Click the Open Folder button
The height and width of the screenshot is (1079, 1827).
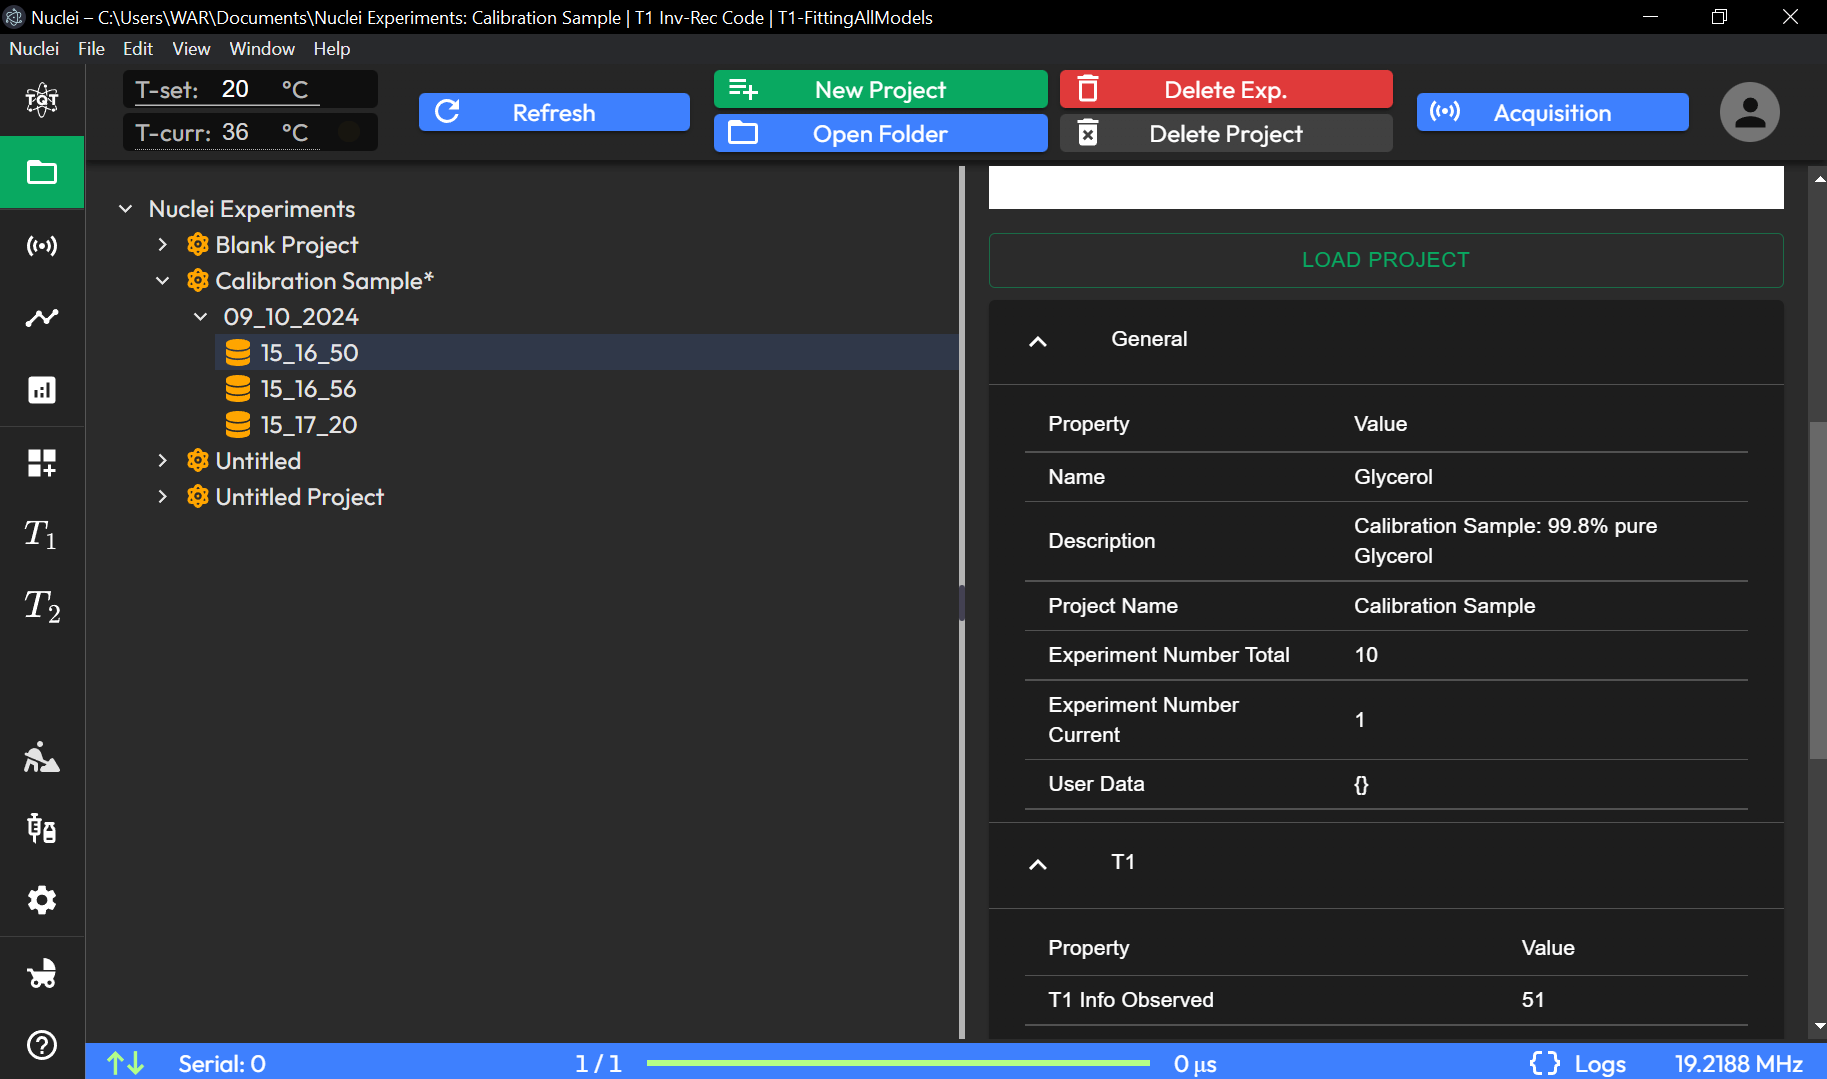click(x=880, y=133)
